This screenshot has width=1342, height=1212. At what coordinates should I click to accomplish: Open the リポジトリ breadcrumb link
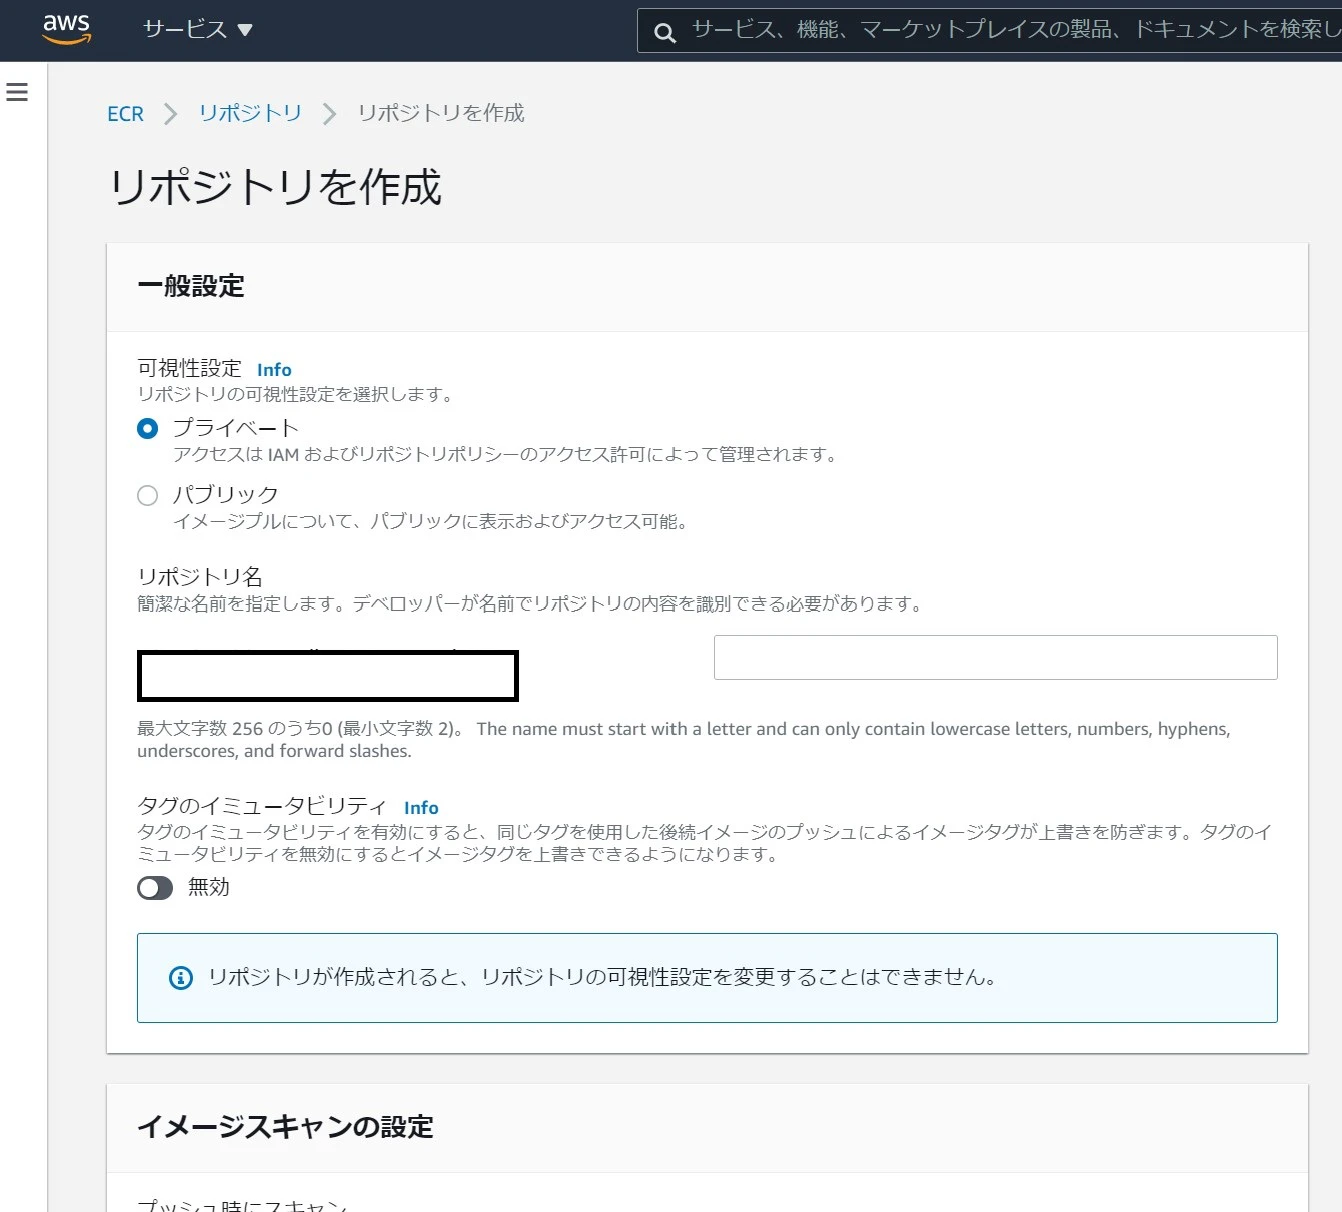point(250,113)
